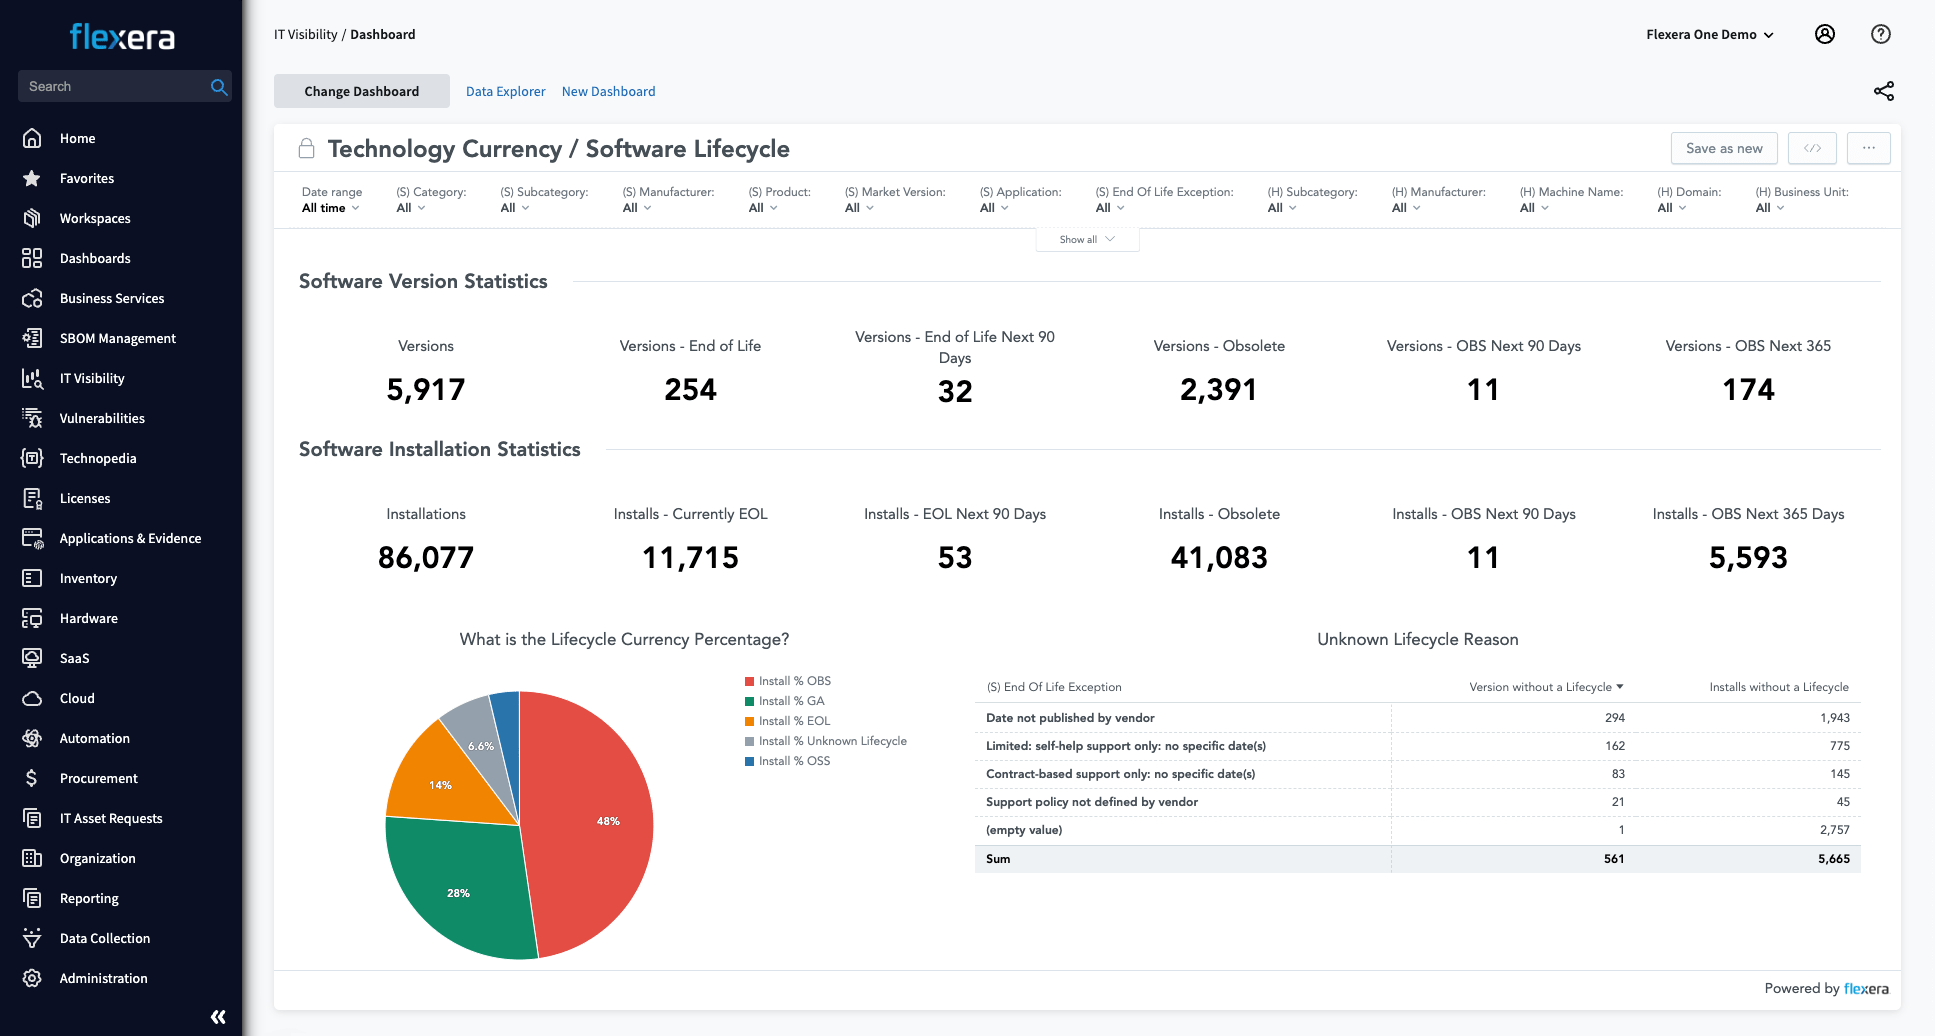The width and height of the screenshot is (1935, 1036).
Task: Click the share icon at top right
Action: 1883,91
